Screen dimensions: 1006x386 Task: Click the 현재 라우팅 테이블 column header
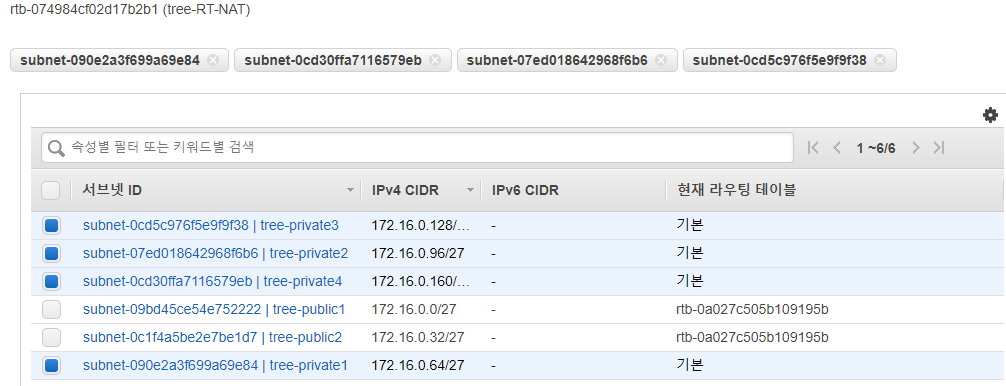[x=737, y=190]
